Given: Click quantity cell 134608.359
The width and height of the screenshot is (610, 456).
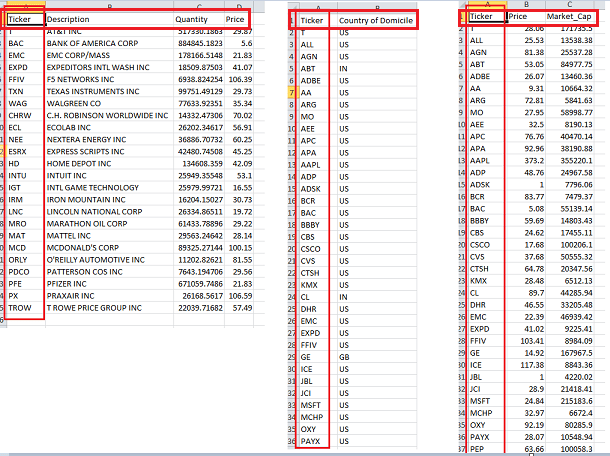Looking at the screenshot, I should (199, 164).
